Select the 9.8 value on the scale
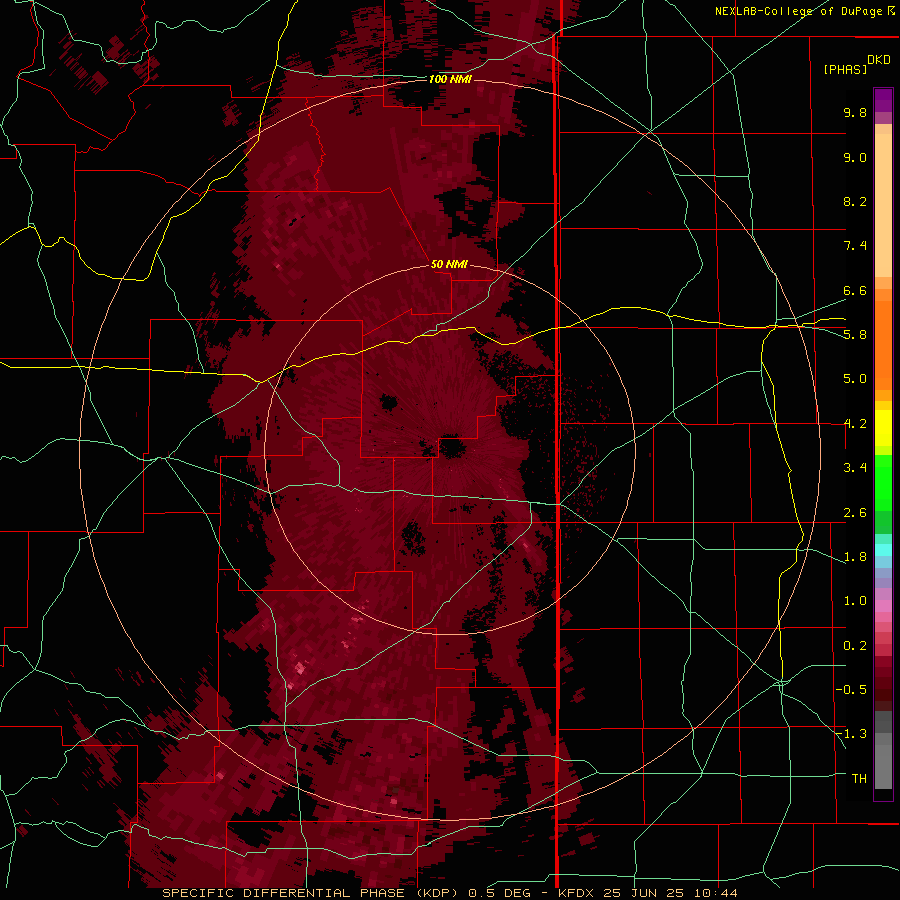The height and width of the screenshot is (900, 900). tap(855, 112)
